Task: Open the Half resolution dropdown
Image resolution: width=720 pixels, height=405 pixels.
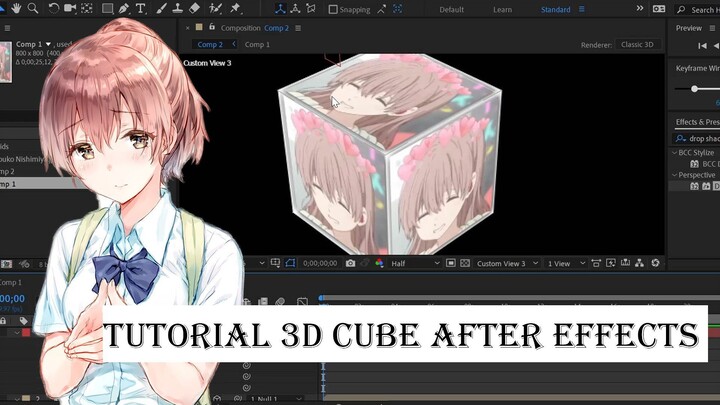Action: [415, 264]
